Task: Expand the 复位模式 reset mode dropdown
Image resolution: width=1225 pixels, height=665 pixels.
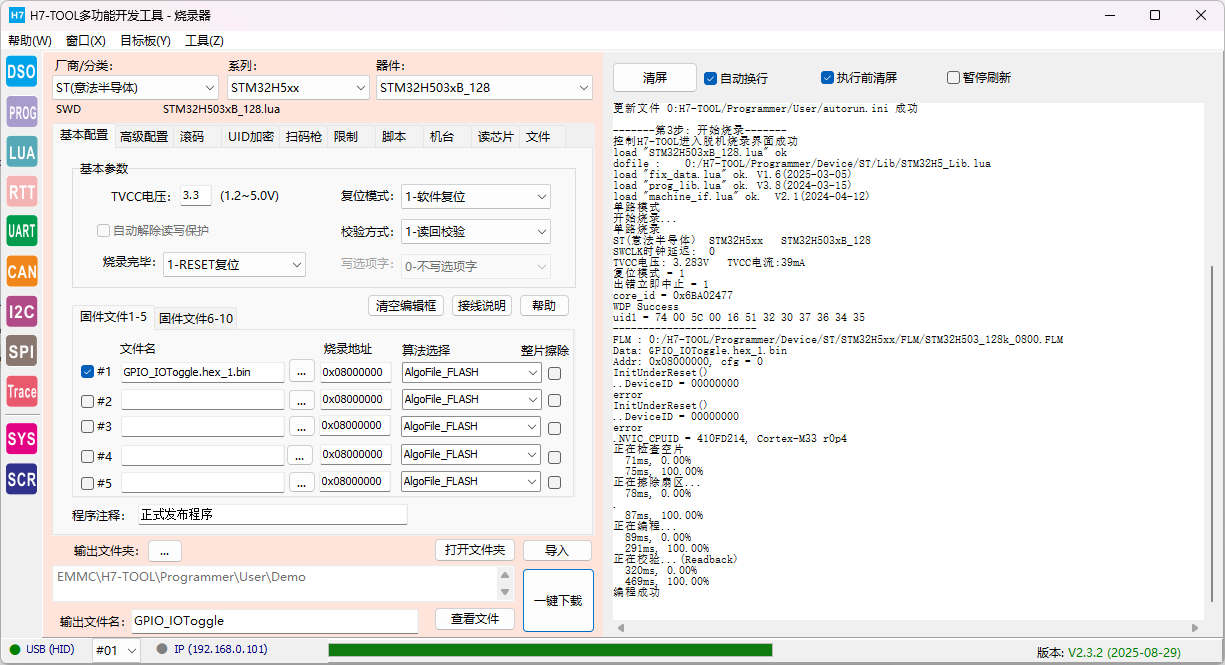Action: coord(476,197)
